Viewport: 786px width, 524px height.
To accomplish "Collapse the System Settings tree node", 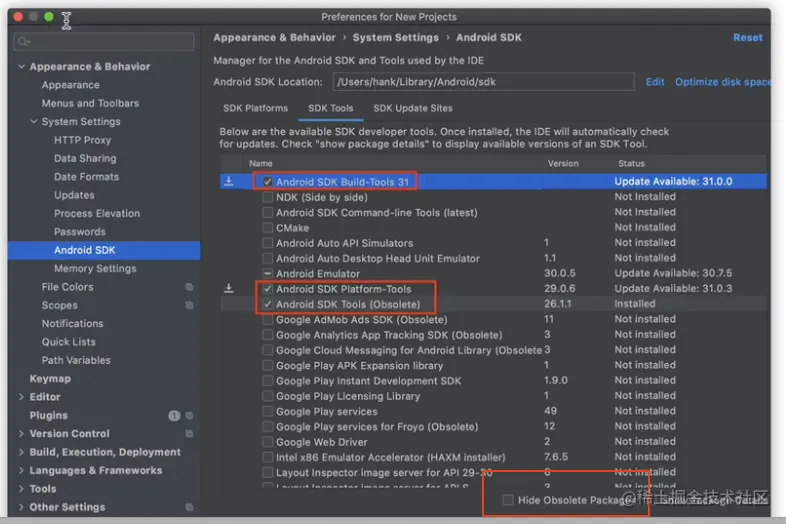I will 34,122.
